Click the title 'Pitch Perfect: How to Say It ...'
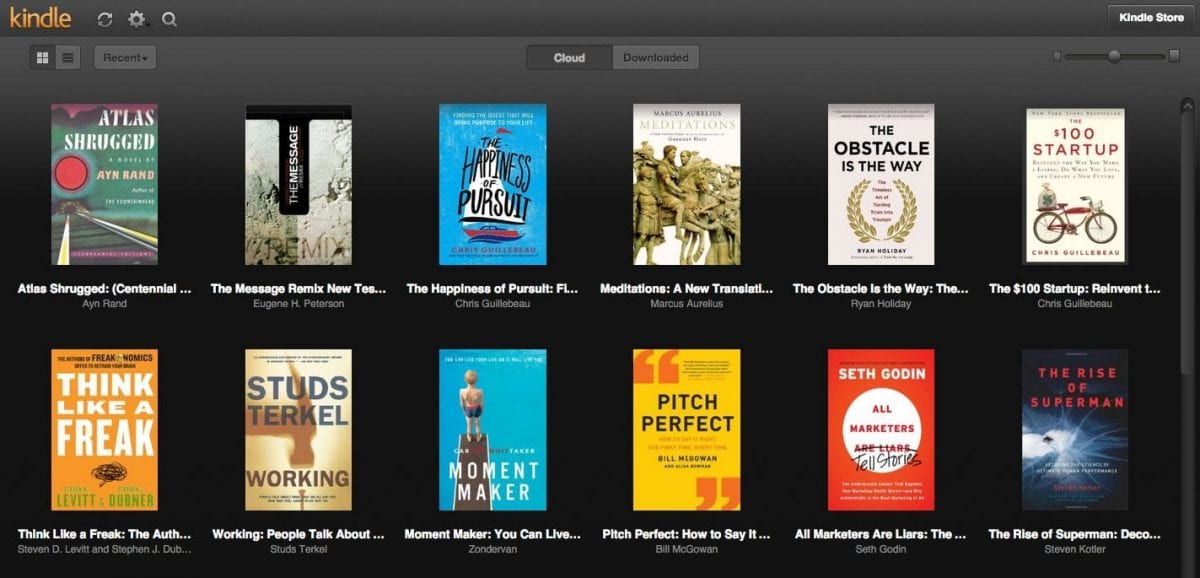 (x=686, y=534)
